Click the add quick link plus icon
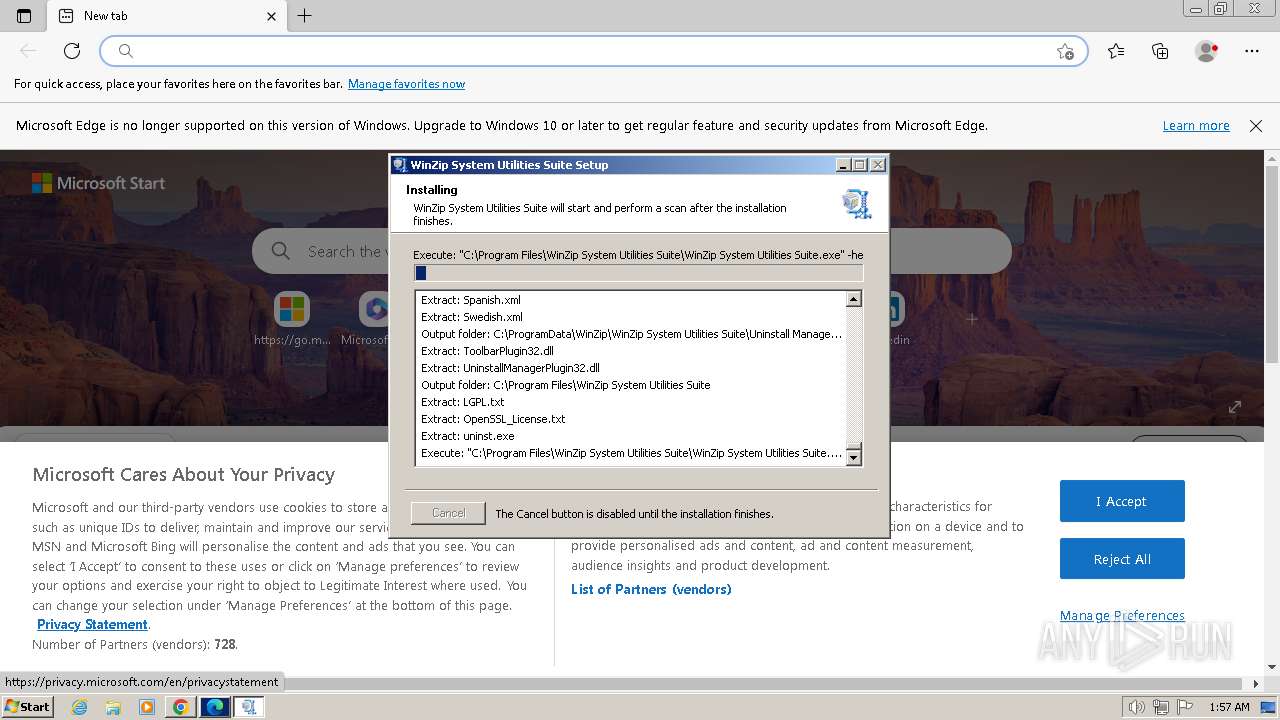The height and width of the screenshot is (720, 1280). pos(971,319)
